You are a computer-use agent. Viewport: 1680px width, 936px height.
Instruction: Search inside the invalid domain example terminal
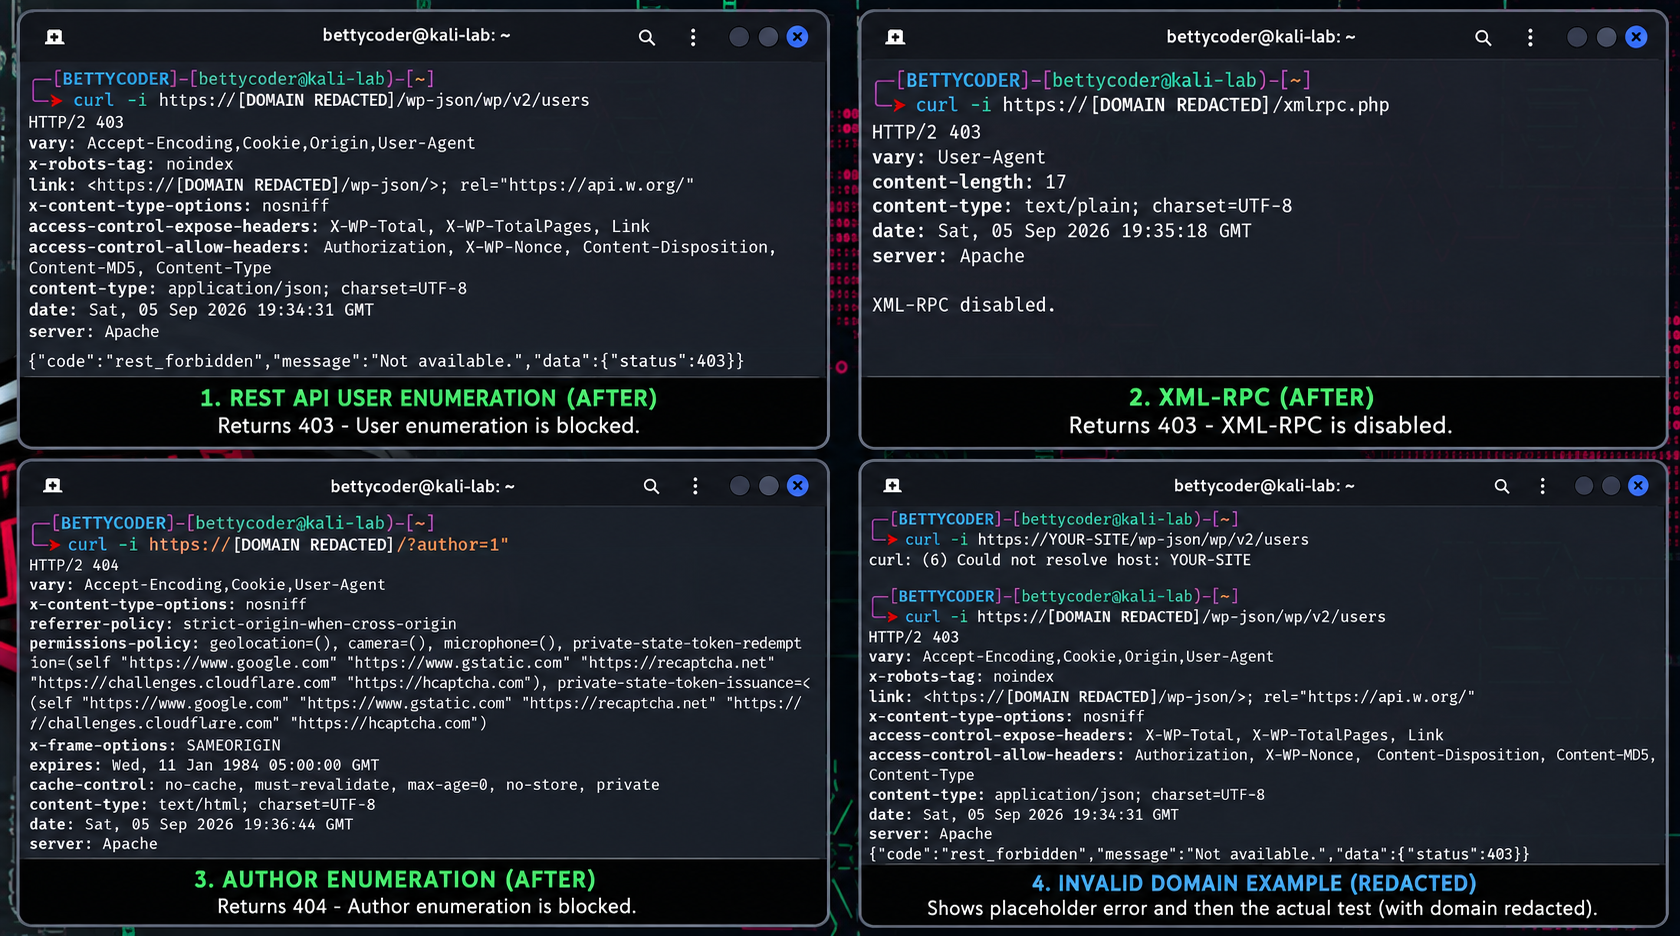(x=1502, y=486)
